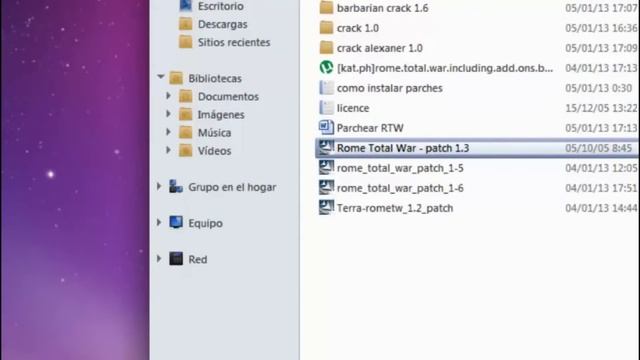This screenshot has width=640, height=360.
Task: Click the Sitios recientes folder icon
Action: (x=186, y=42)
